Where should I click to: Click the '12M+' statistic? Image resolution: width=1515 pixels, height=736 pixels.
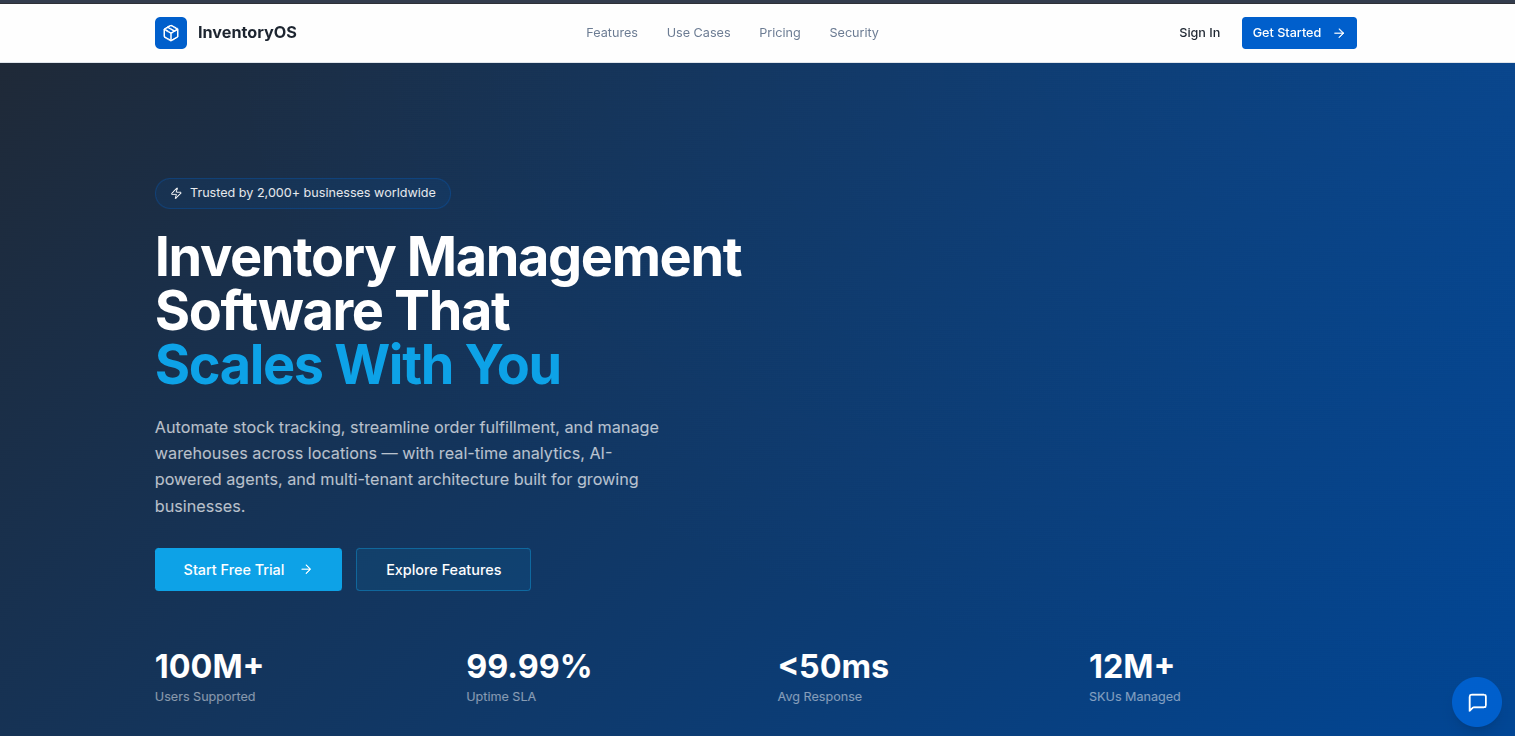pyautogui.click(x=1131, y=666)
